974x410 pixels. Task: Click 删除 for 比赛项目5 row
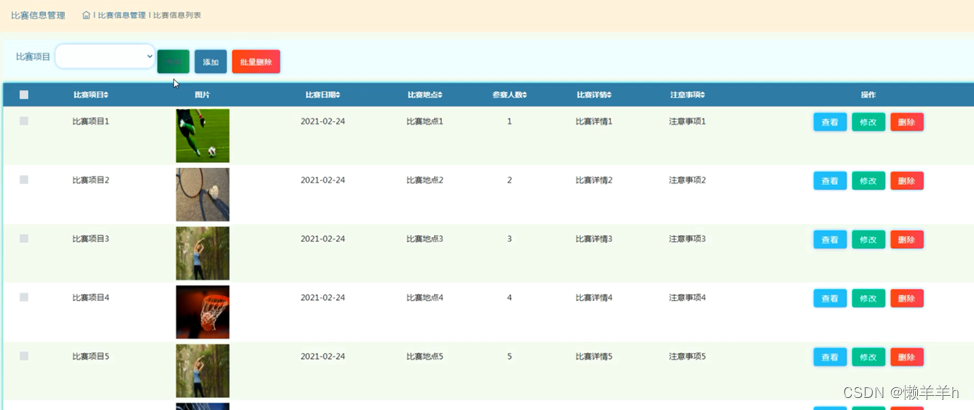pos(907,357)
